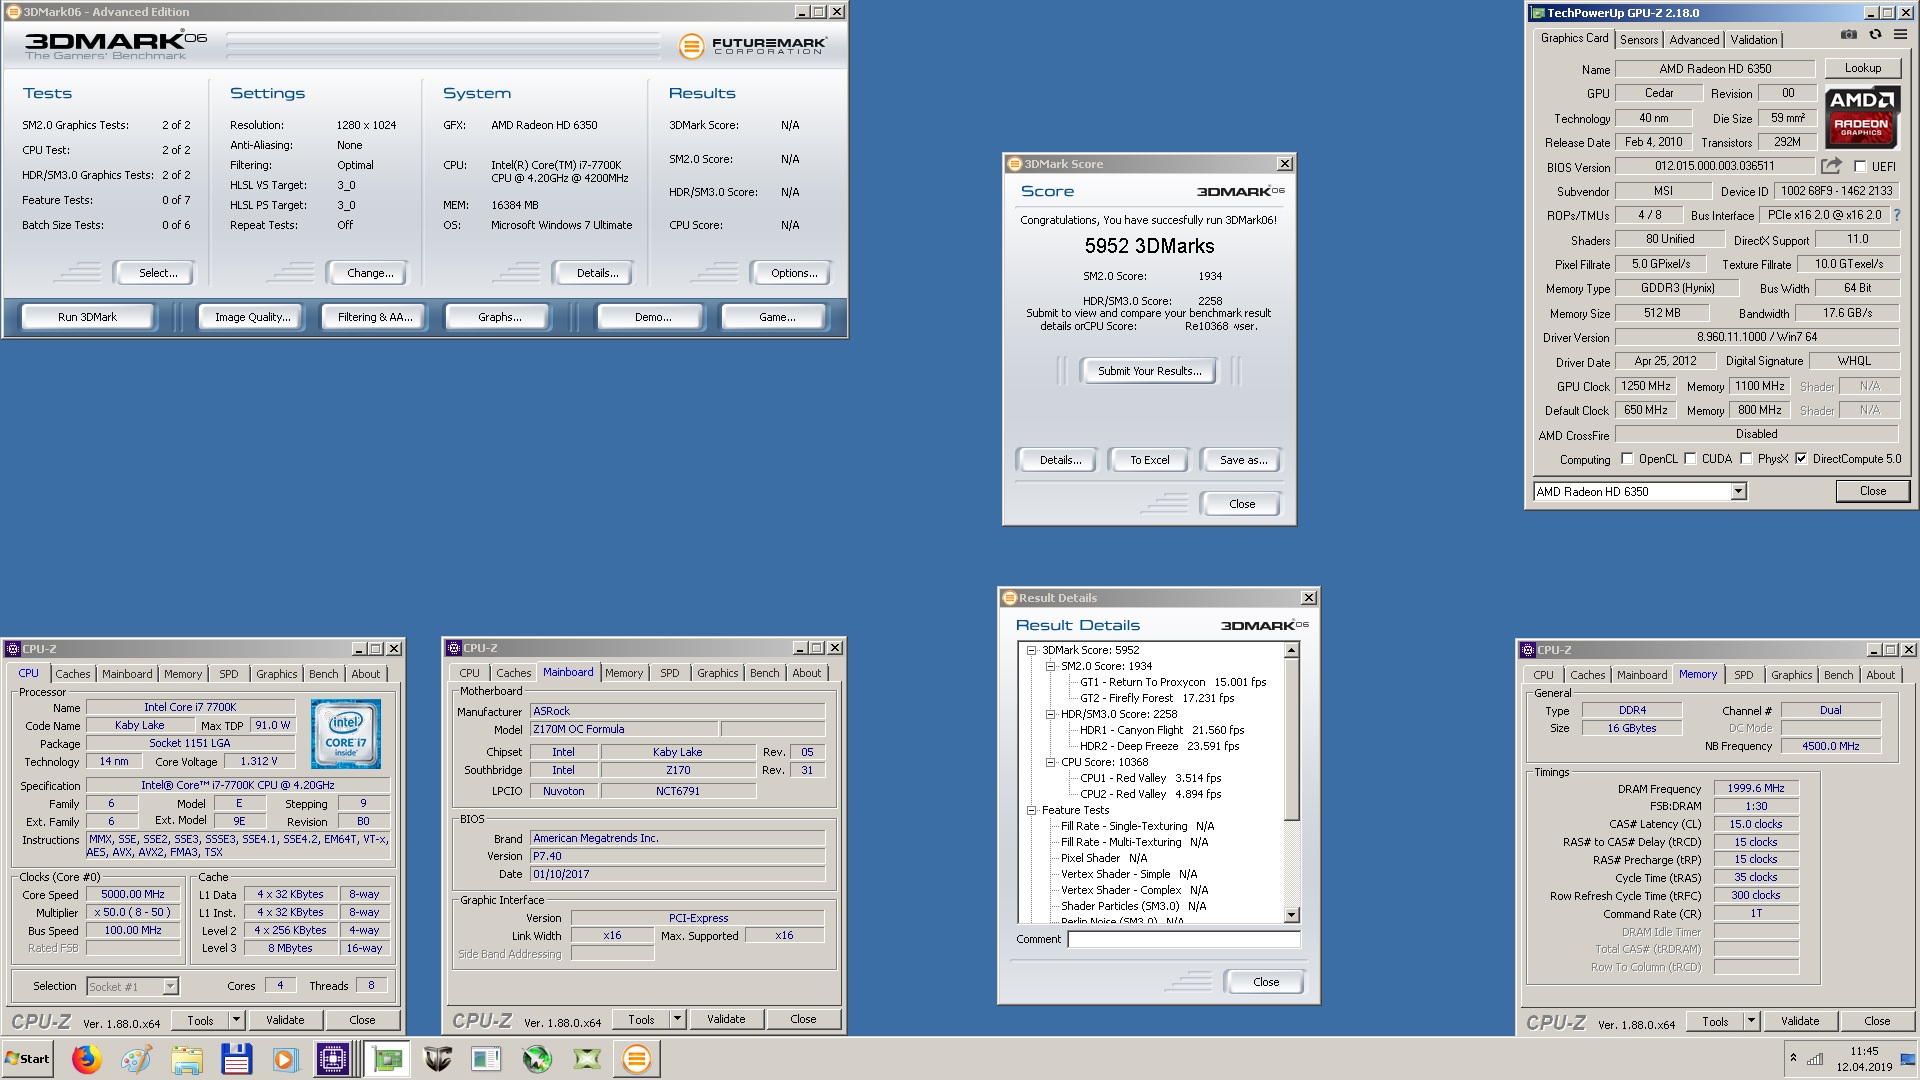Click the green X DirectX taskbar icon
Screen dimensions: 1920x1080
tap(587, 1059)
